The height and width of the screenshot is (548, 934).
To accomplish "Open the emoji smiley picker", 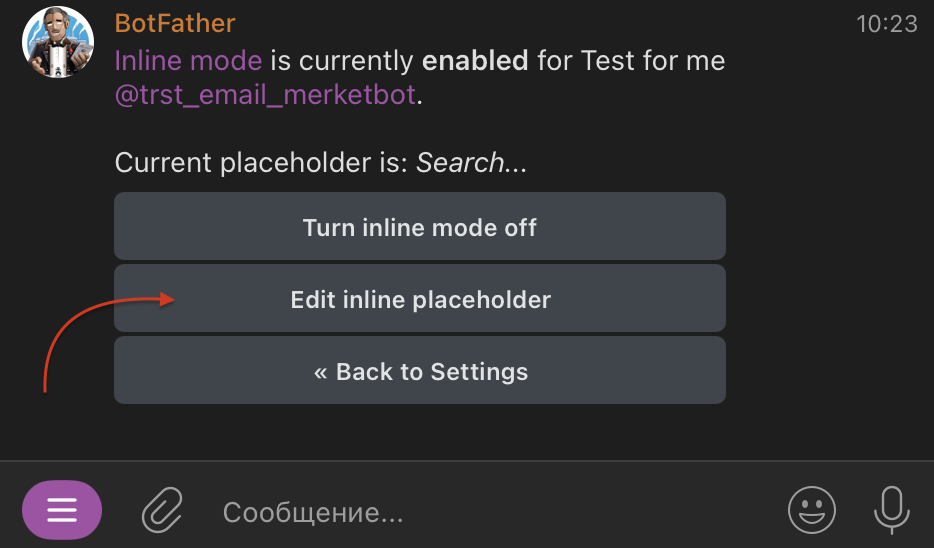I will pyautogui.click(x=811, y=510).
